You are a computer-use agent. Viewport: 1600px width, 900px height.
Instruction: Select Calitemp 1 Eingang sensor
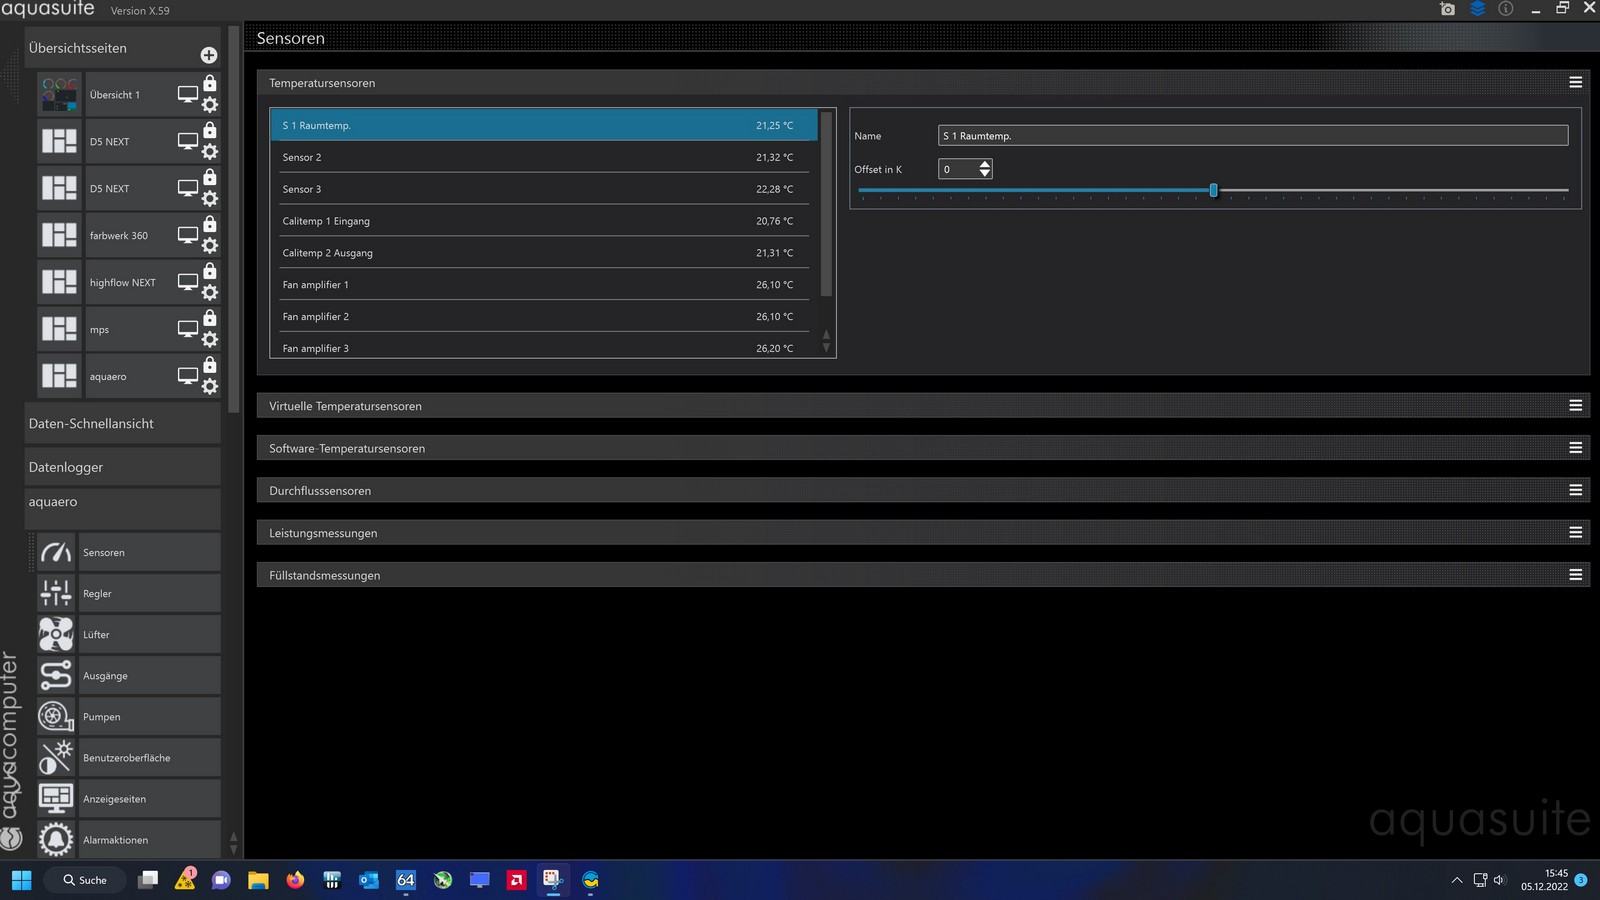pyautogui.click(x=544, y=221)
